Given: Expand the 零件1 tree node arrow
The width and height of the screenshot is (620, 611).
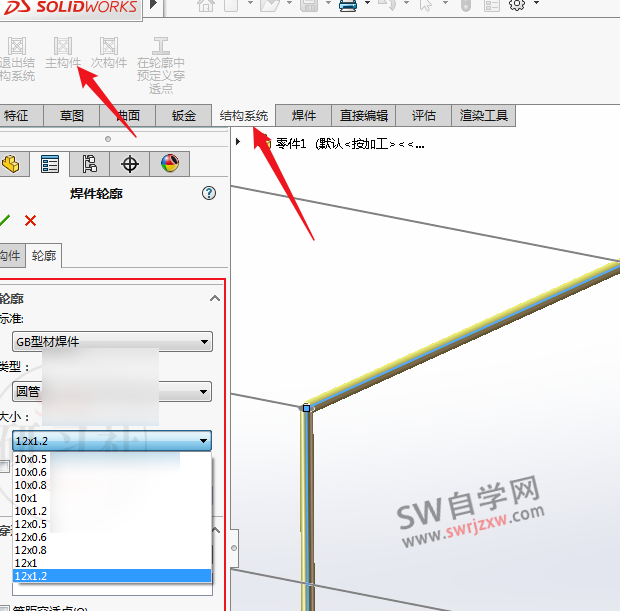Looking at the screenshot, I should click(238, 141).
